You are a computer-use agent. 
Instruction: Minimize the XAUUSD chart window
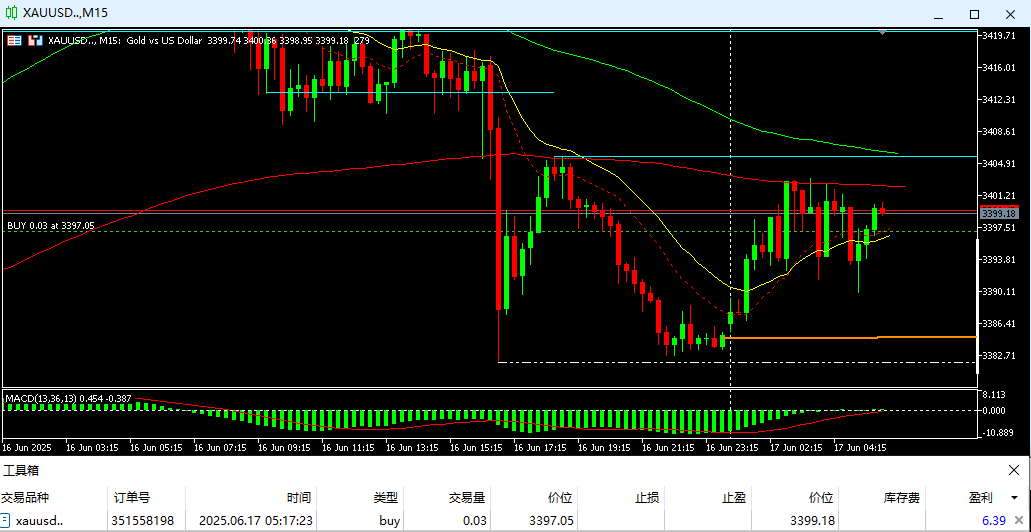coord(937,14)
